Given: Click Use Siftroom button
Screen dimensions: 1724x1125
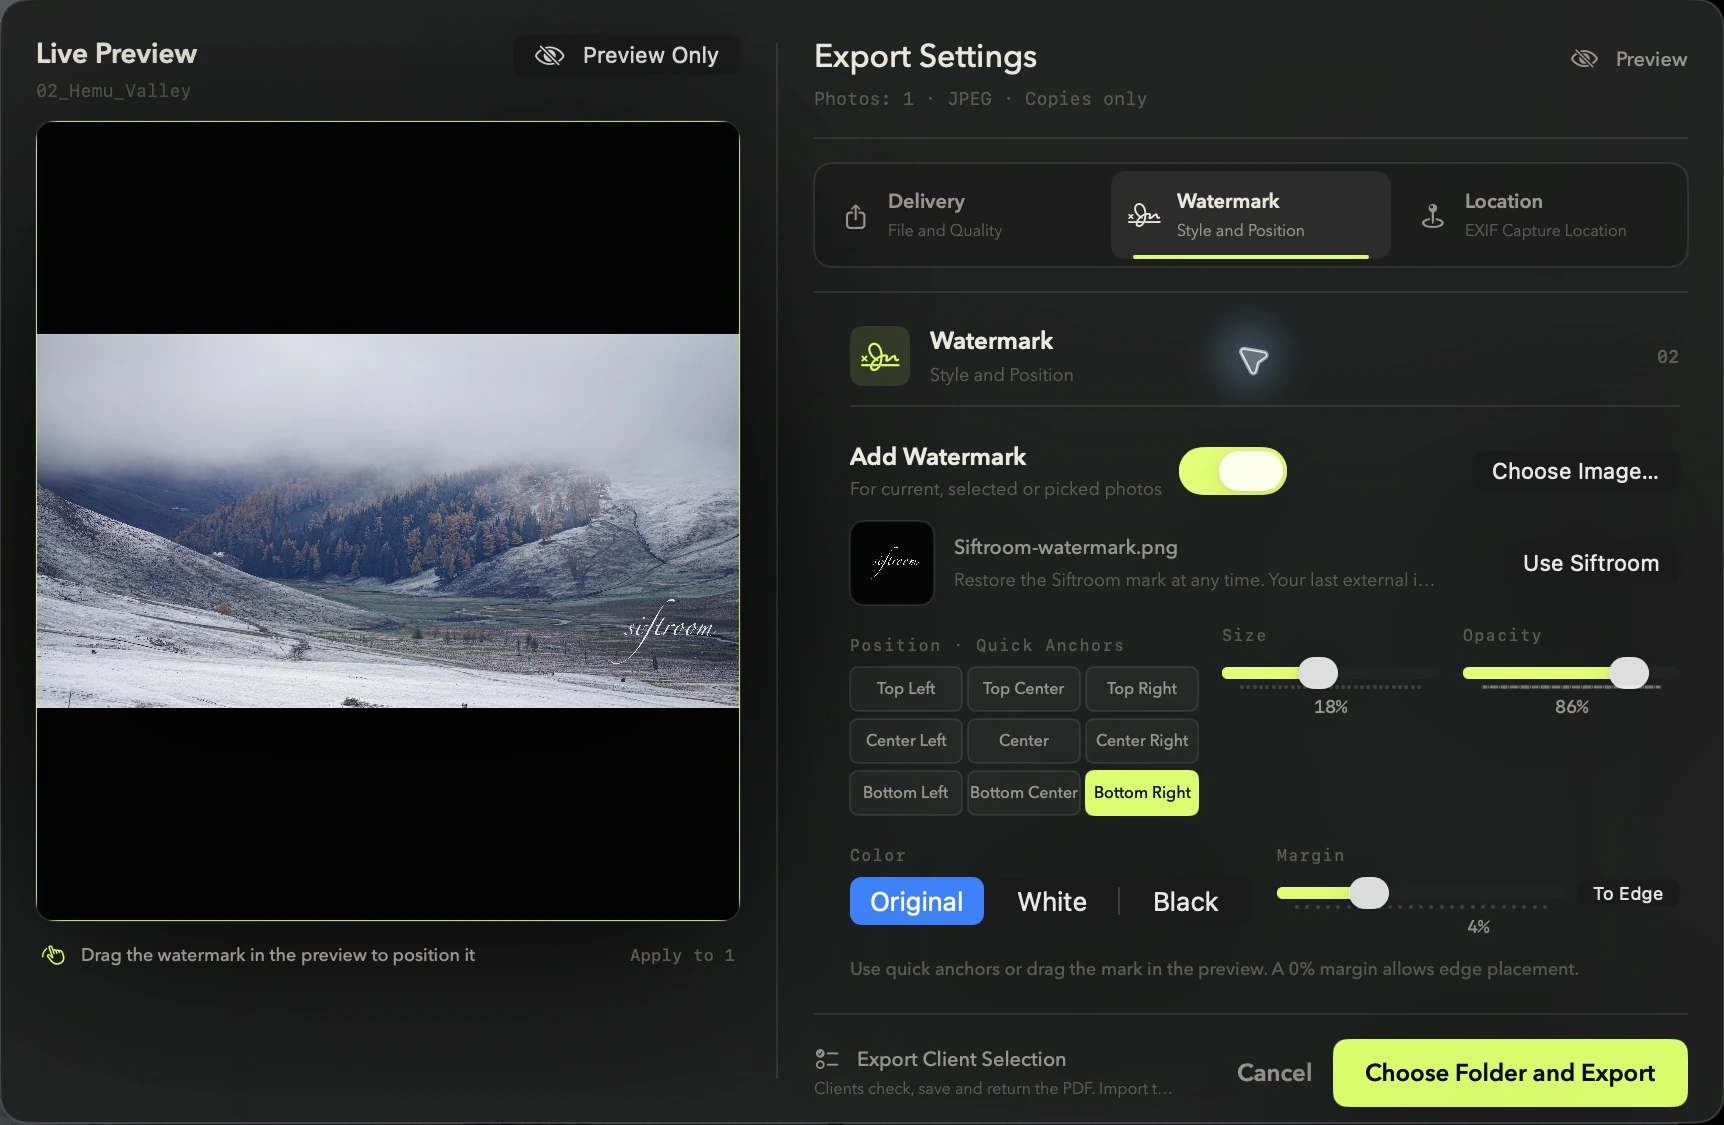Looking at the screenshot, I should pos(1591,563).
